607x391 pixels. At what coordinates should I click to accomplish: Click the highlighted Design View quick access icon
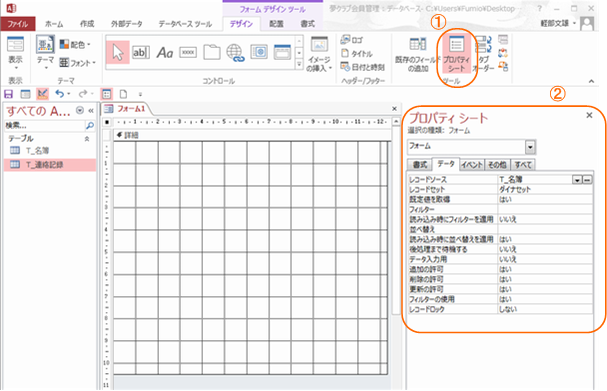[43, 94]
